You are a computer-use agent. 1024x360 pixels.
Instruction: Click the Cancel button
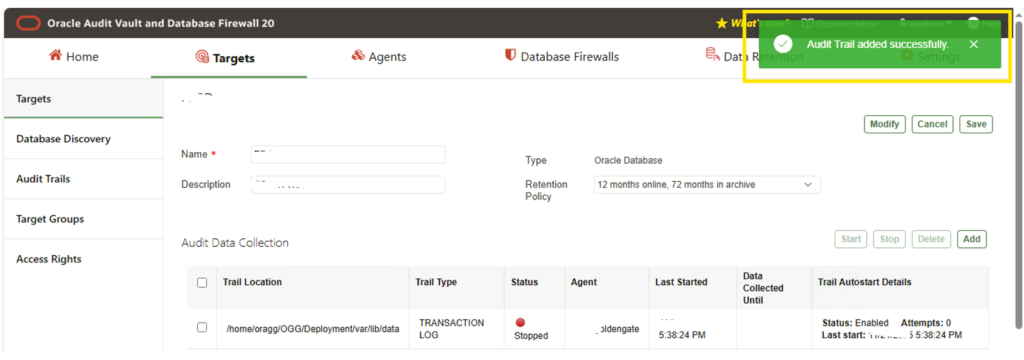coord(933,124)
